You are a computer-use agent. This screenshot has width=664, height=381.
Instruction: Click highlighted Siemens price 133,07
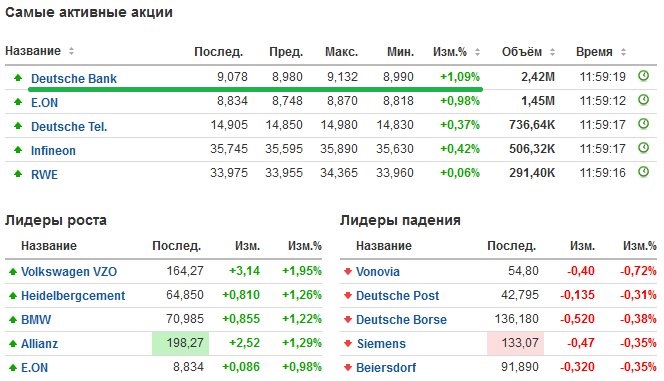[x=515, y=343]
